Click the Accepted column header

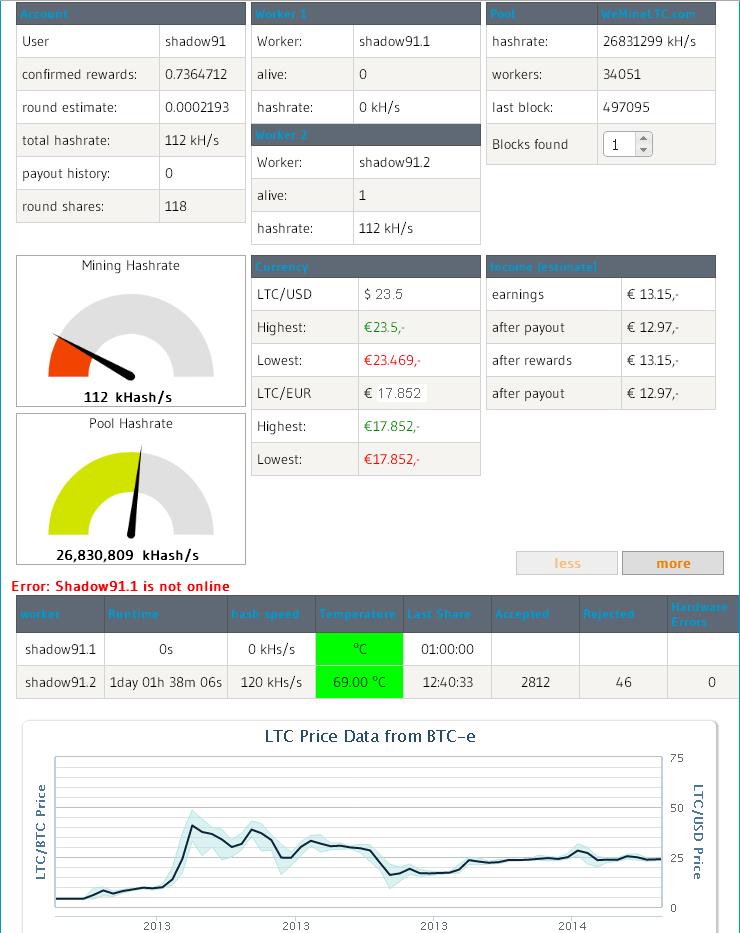click(x=522, y=614)
